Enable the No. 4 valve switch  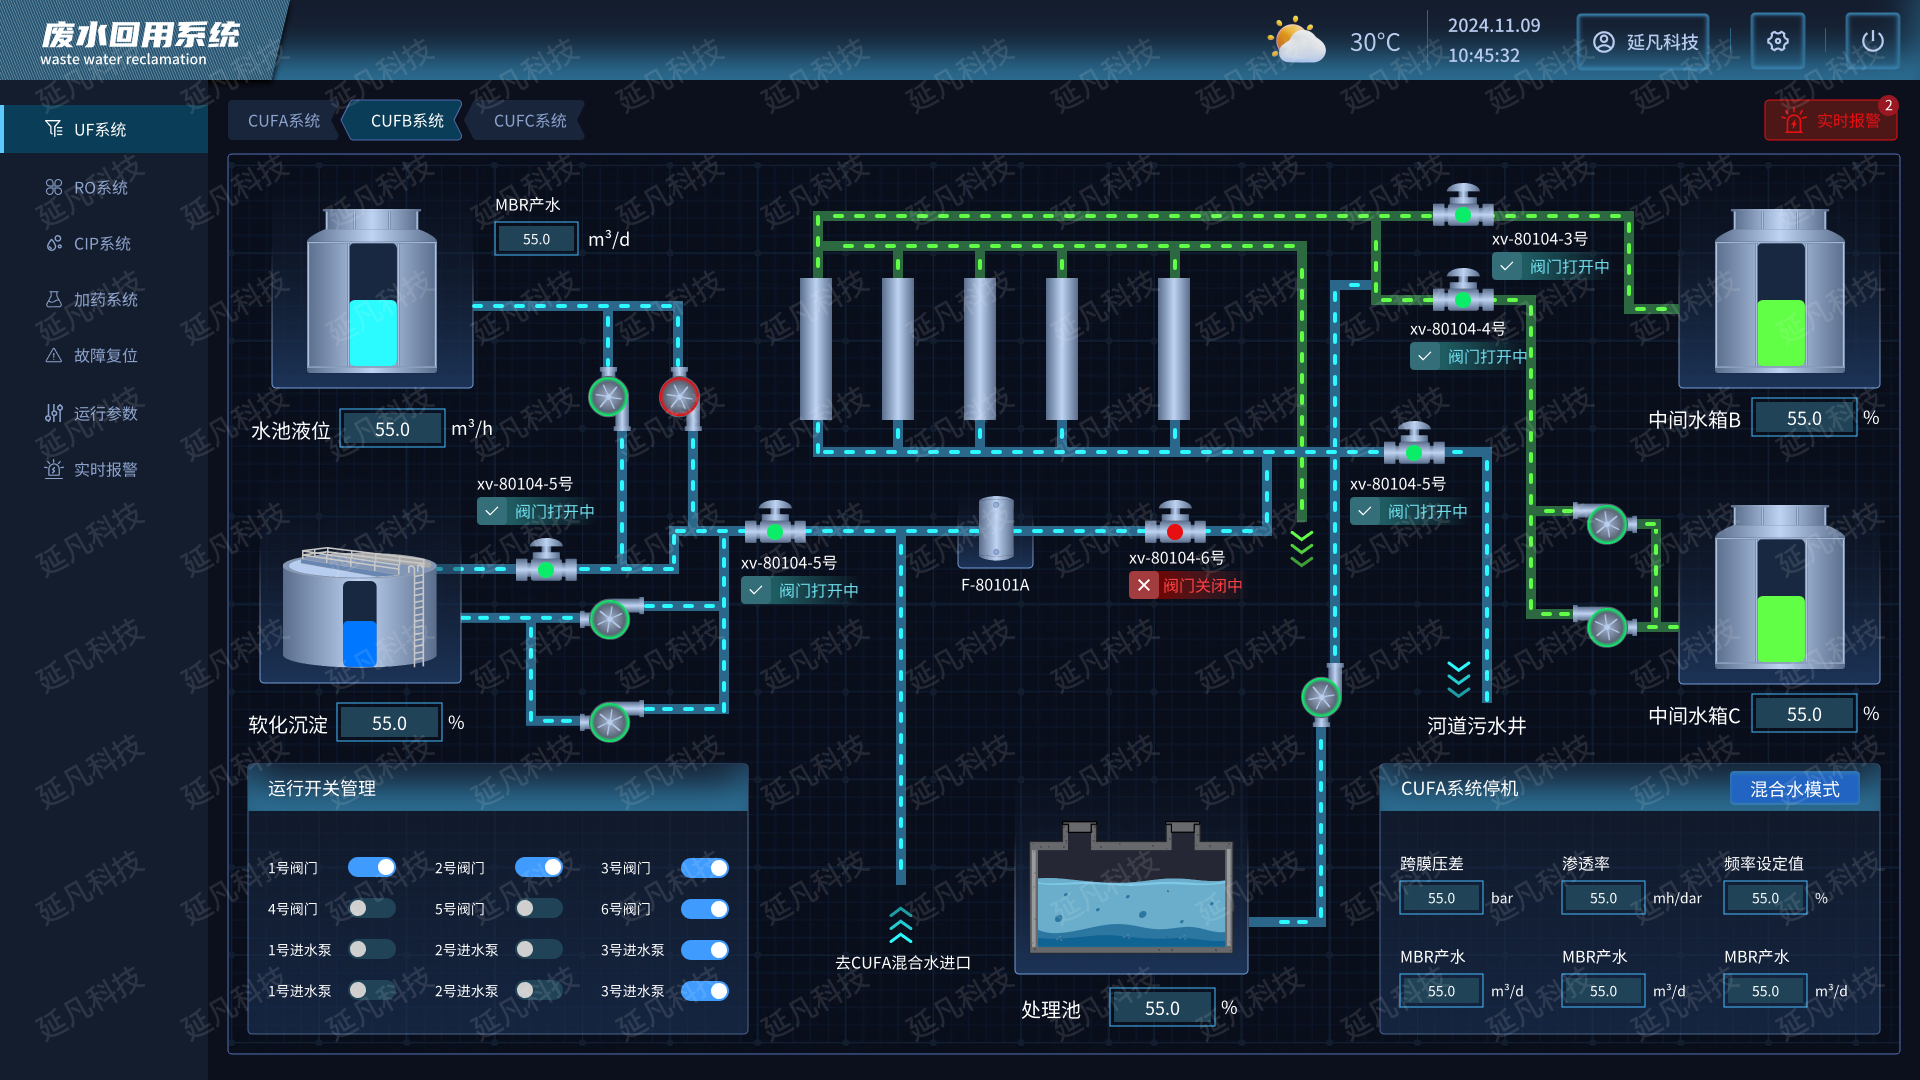click(372, 909)
